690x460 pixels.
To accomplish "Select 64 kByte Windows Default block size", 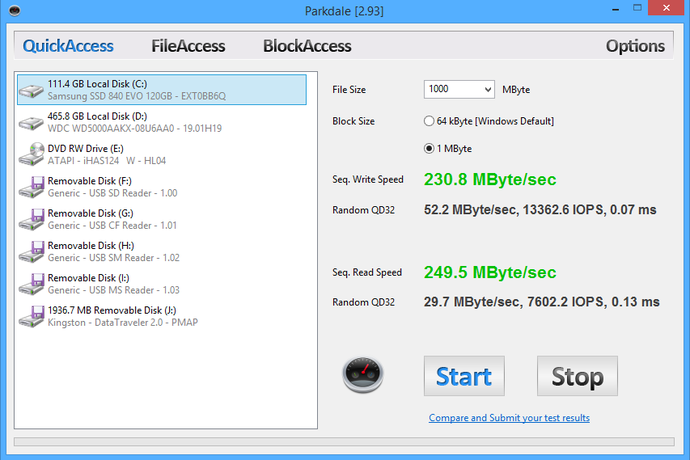I will [x=430, y=121].
